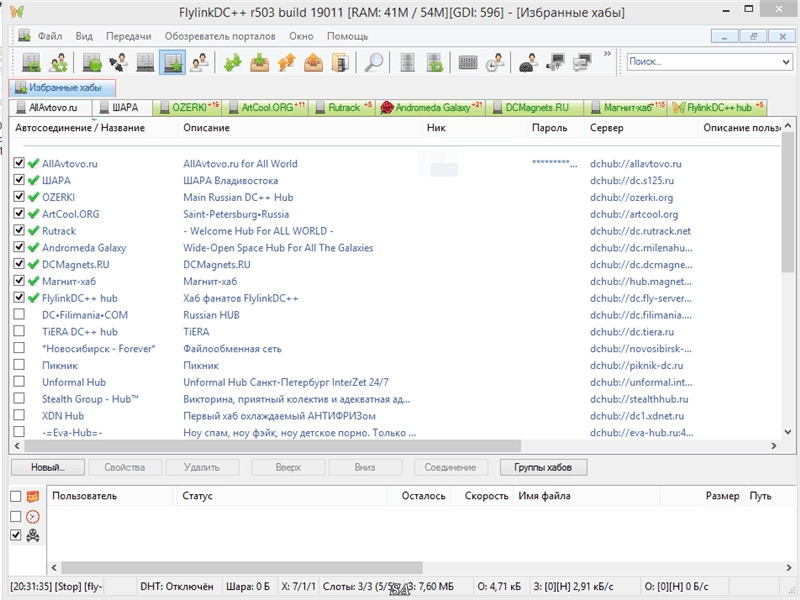Viewport: 800px width, 600px height.
Task: Click the Вверх button
Action: pos(288,467)
